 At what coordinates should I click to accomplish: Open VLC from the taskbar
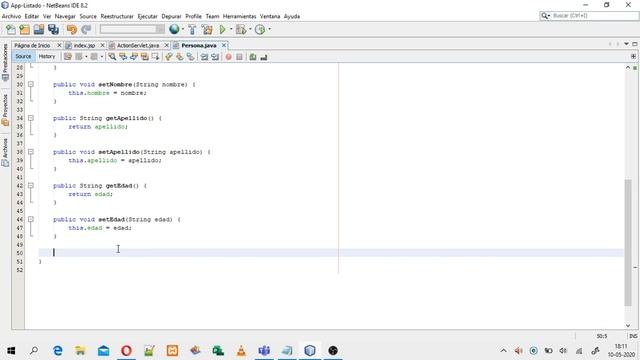click(x=241, y=351)
